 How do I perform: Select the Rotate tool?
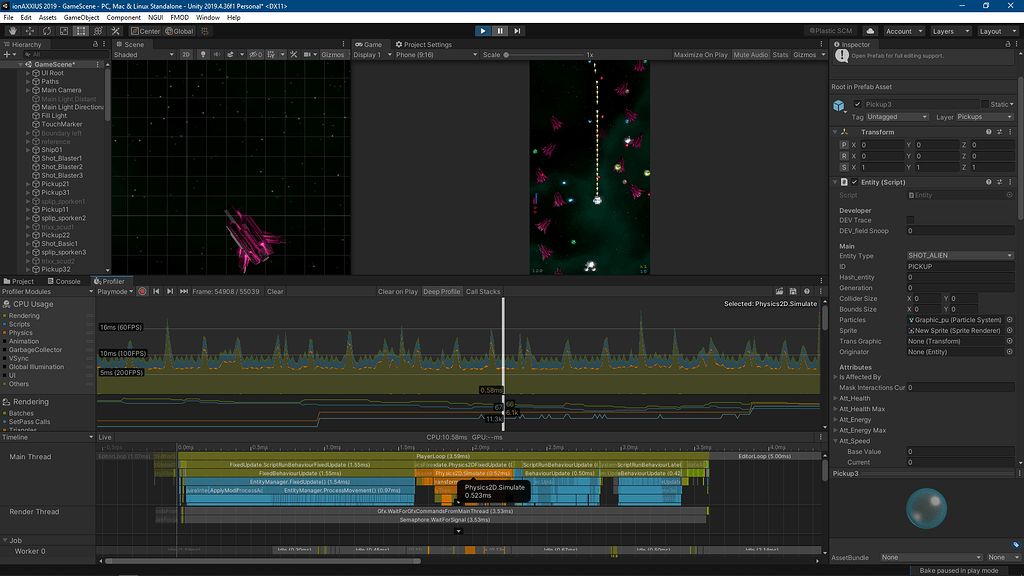(x=46, y=30)
